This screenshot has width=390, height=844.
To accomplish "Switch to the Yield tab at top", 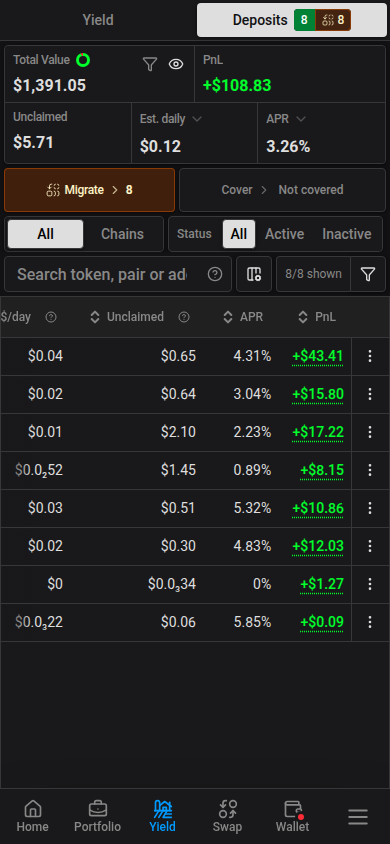I will 98,20.
